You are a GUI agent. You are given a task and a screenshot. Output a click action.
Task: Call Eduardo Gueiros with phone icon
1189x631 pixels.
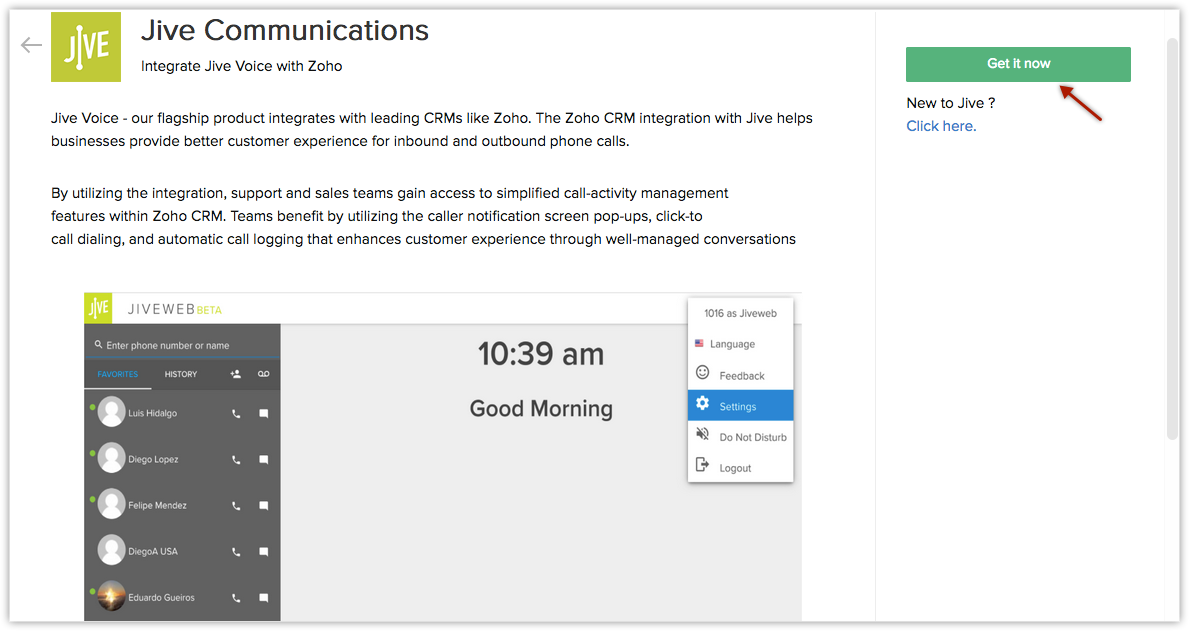[236, 598]
